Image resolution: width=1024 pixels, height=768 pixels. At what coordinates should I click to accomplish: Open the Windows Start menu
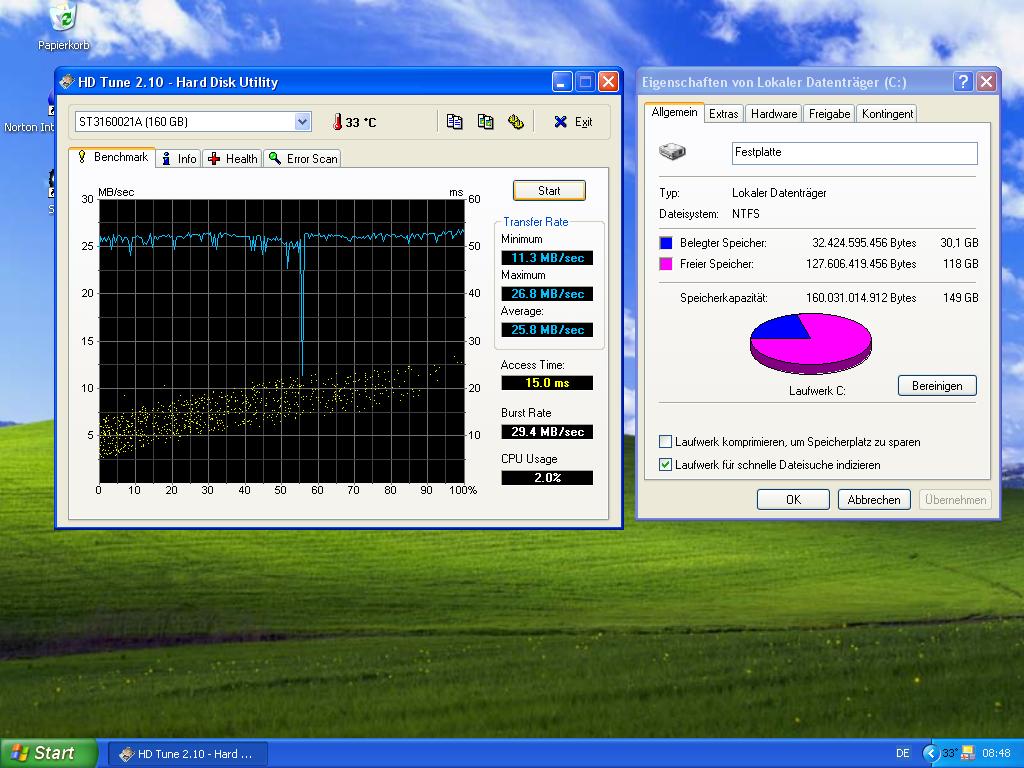[48, 753]
